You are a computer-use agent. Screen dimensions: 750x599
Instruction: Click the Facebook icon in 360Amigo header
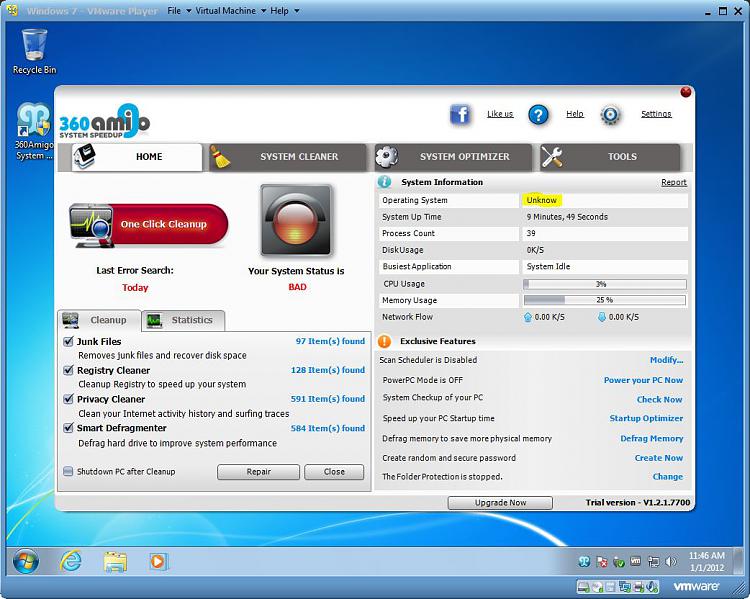tap(460, 114)
